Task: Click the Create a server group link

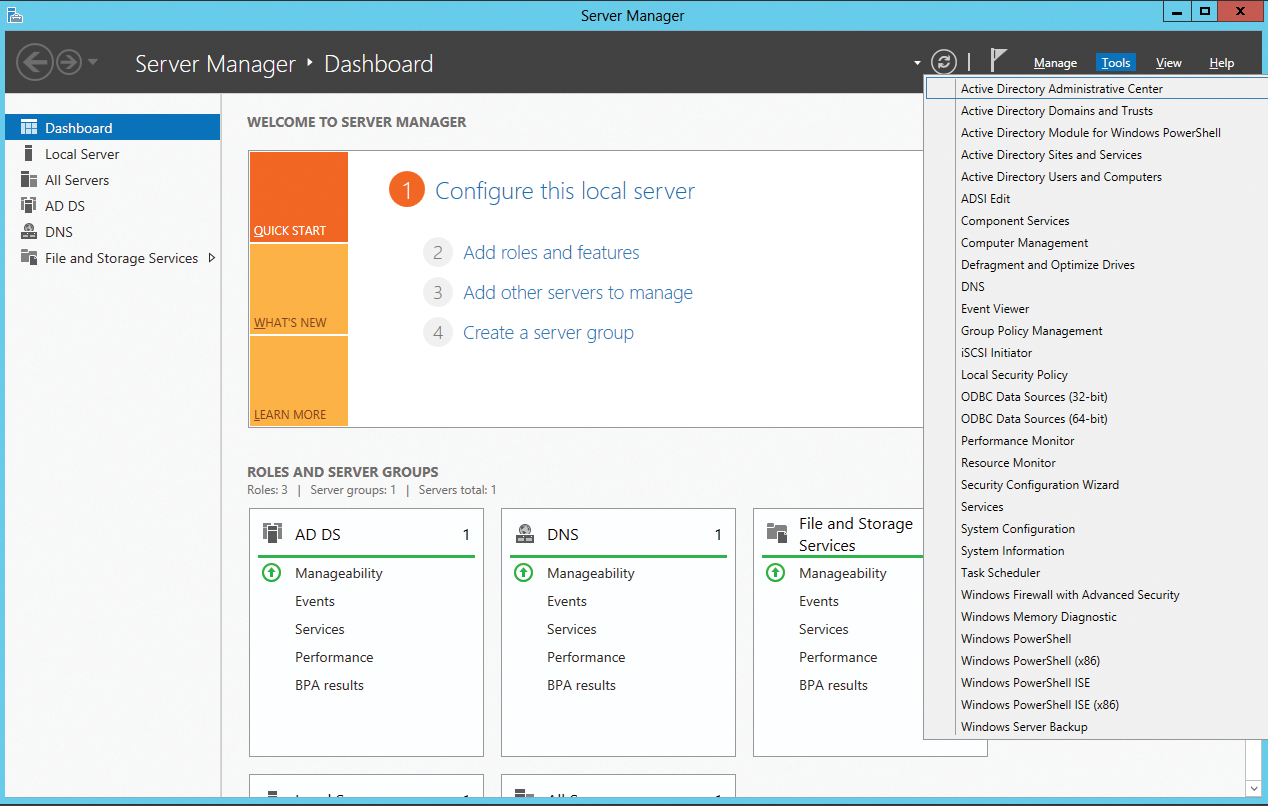Action: pyautogui.click(x=547, y=333)
